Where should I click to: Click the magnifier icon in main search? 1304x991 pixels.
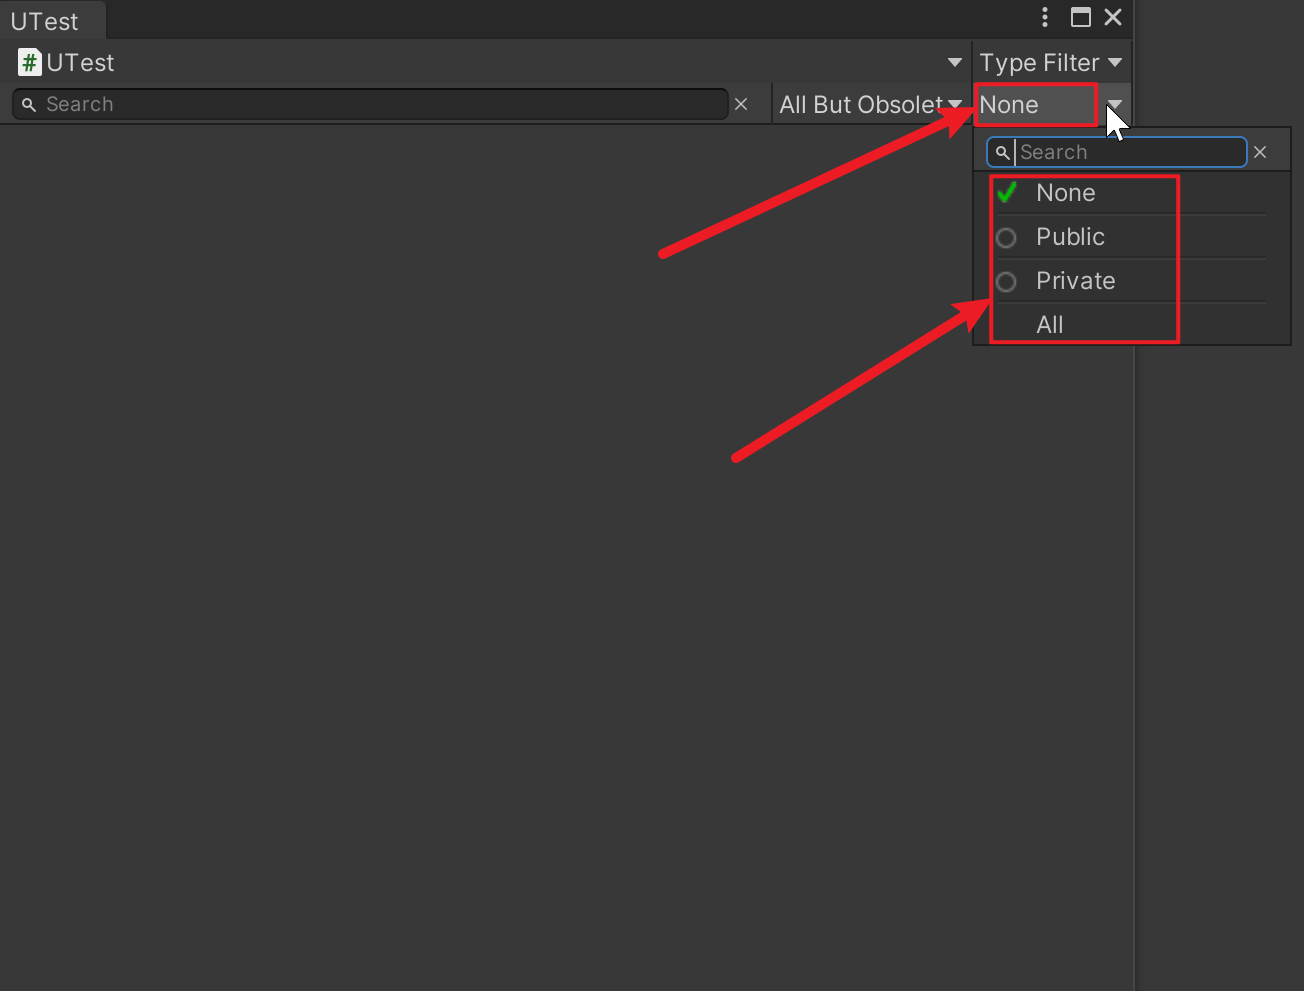point(29,105)
